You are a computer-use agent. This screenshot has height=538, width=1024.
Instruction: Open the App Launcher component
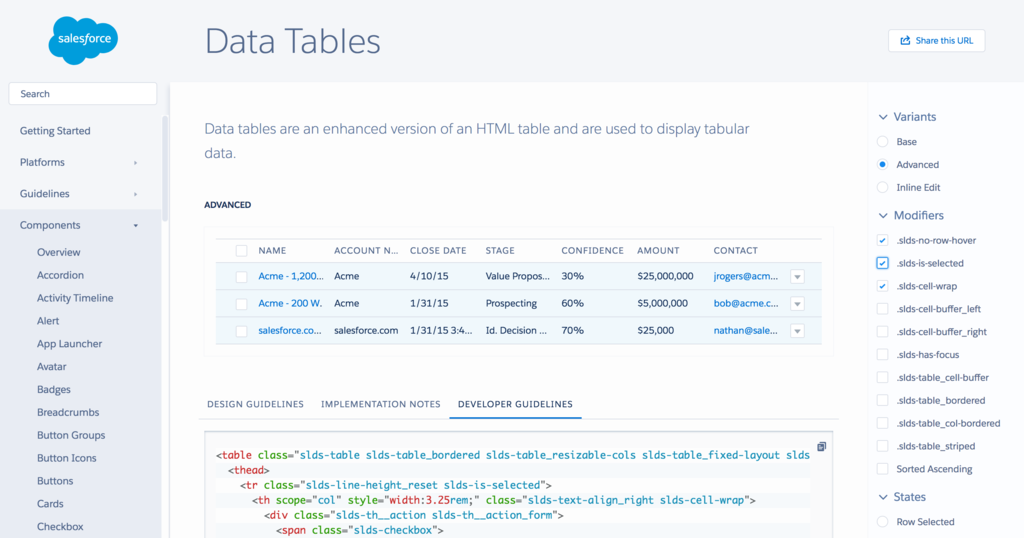69,343
